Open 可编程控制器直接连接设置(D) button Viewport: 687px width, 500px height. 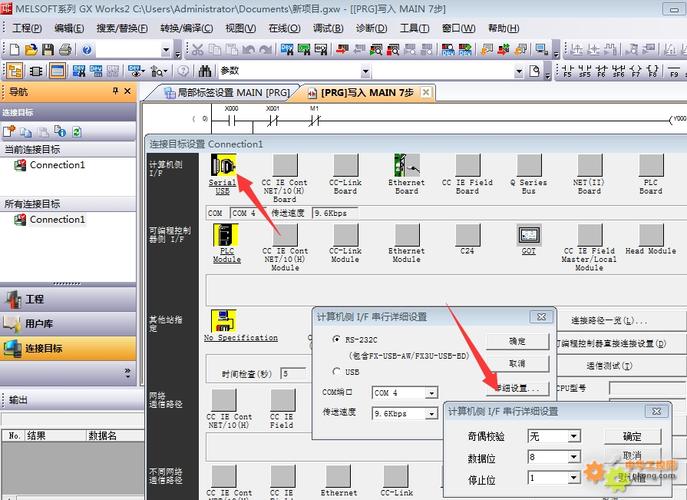pyautogui.click(x=611, y=343)
